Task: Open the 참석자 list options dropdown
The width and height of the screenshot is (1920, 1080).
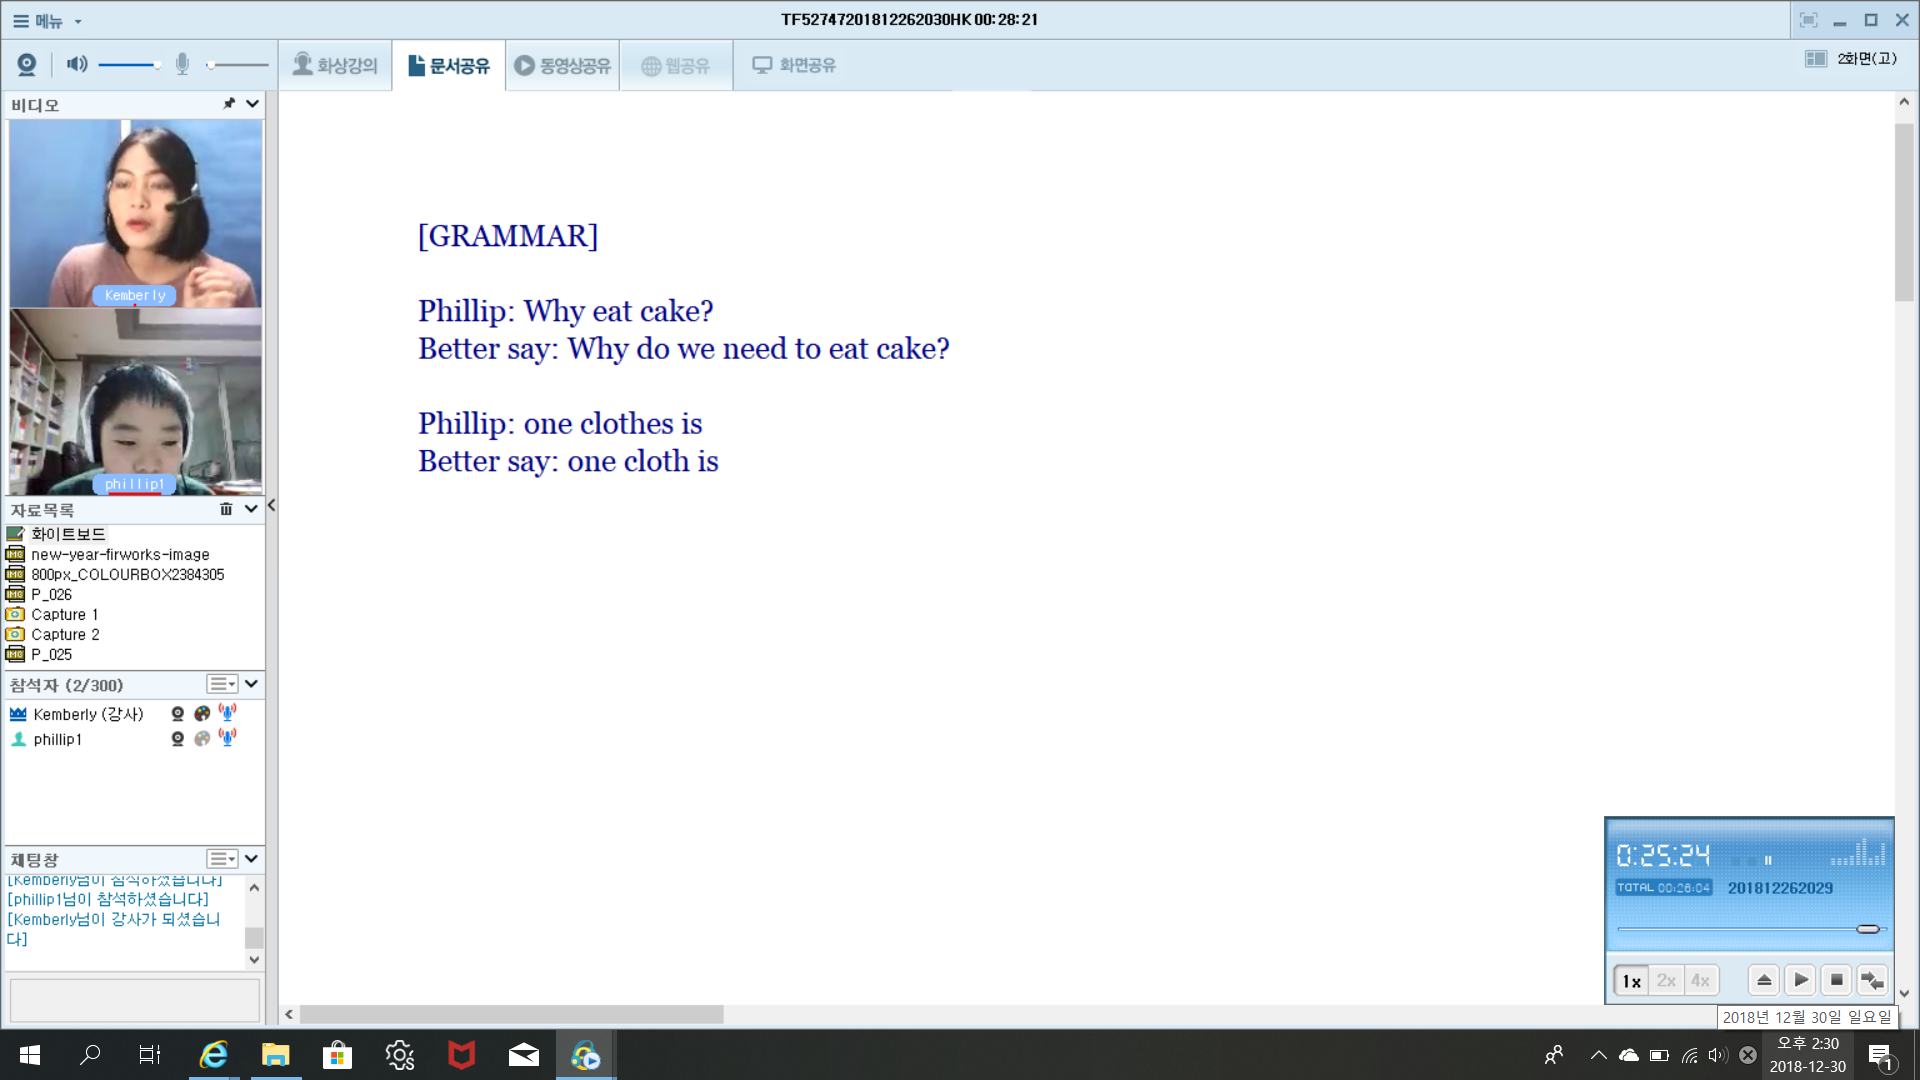Action: point(222,684)
